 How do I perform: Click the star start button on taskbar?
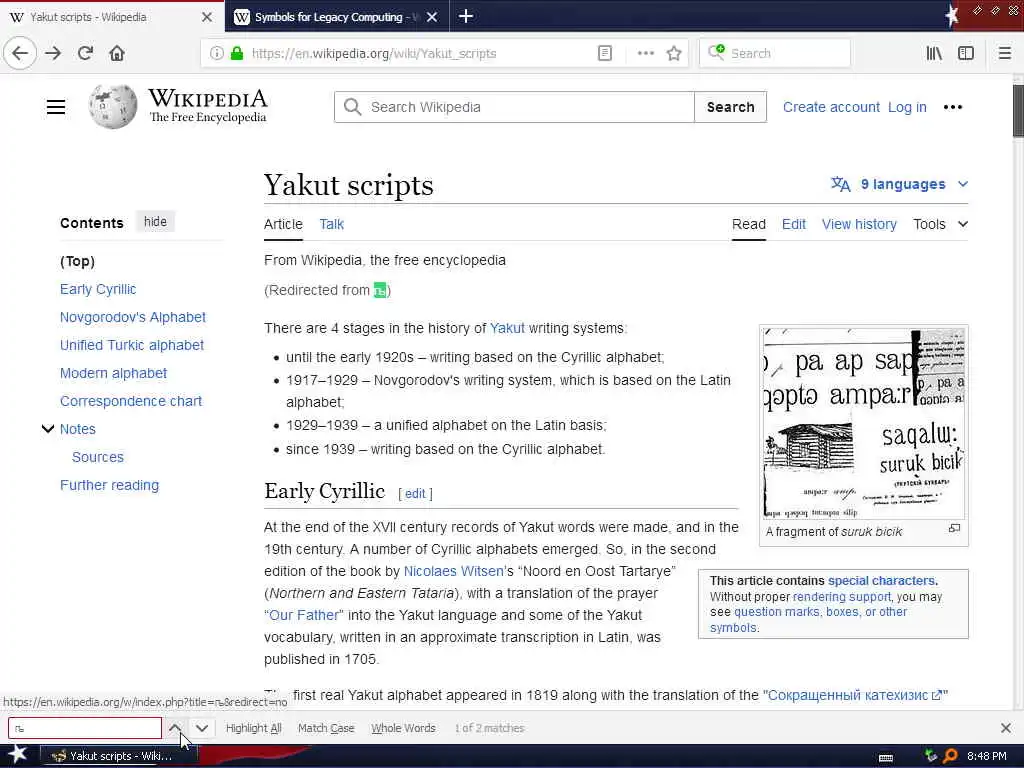tap(18, 755)
